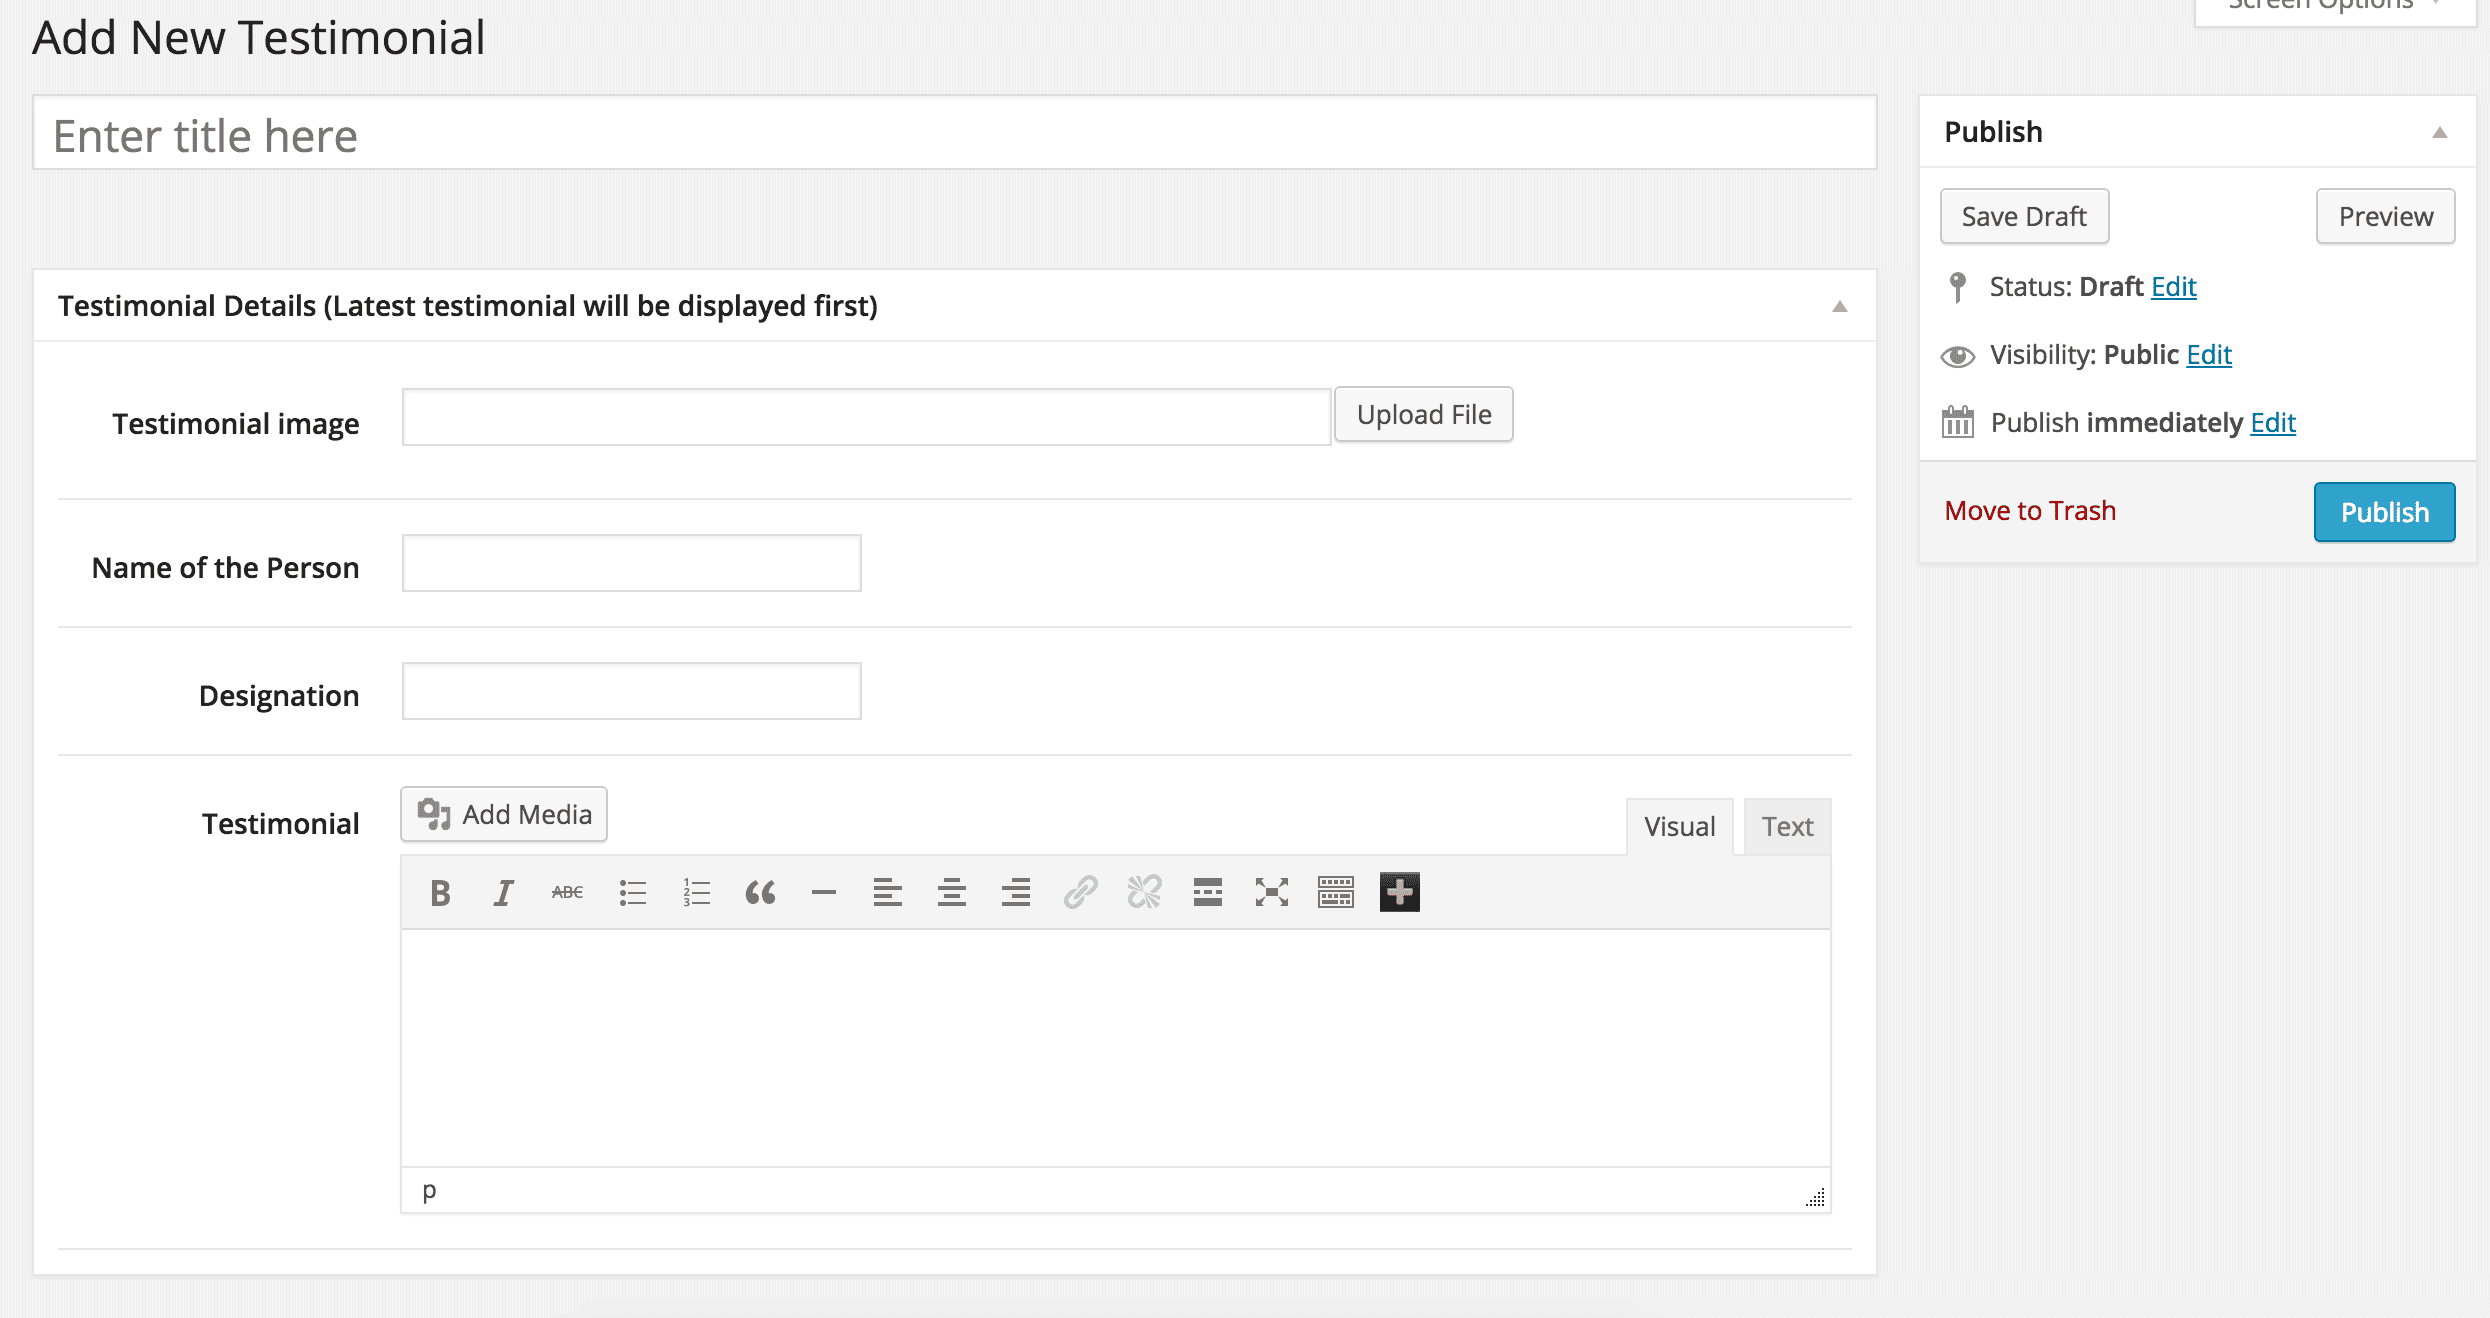Add a blockquote to the testimonial
Image resolution: width=2490 pixels, height=1318 pixels.
point(760,892)
